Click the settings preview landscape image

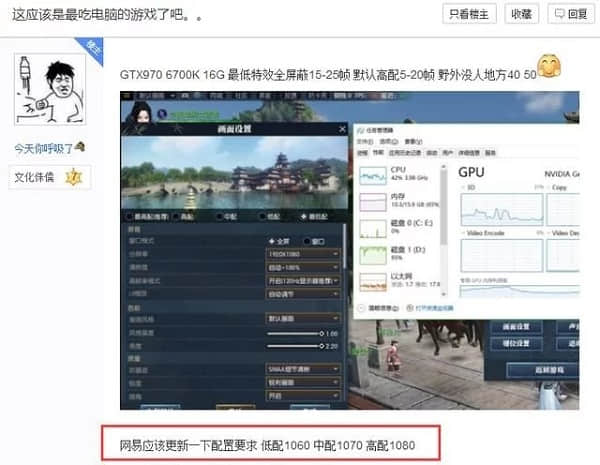click(234, 173)
